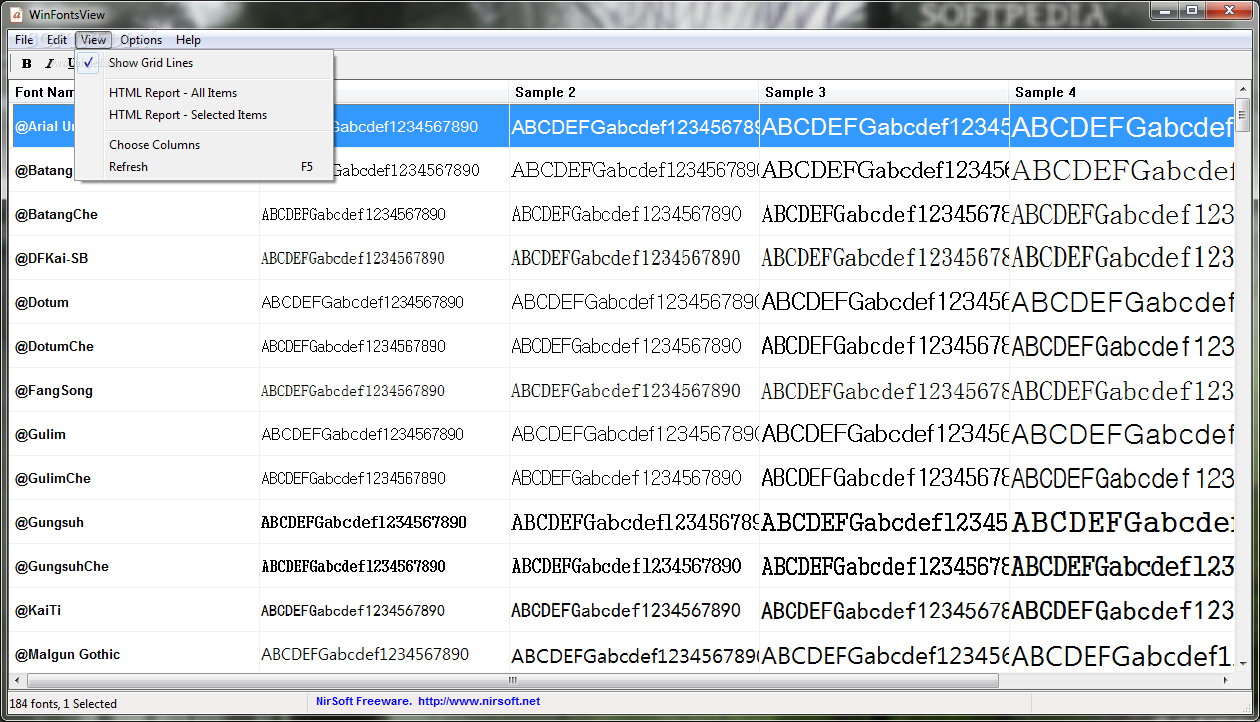
Task: Click the horizontal scrollbar left arrow
Action: [19, 681]
